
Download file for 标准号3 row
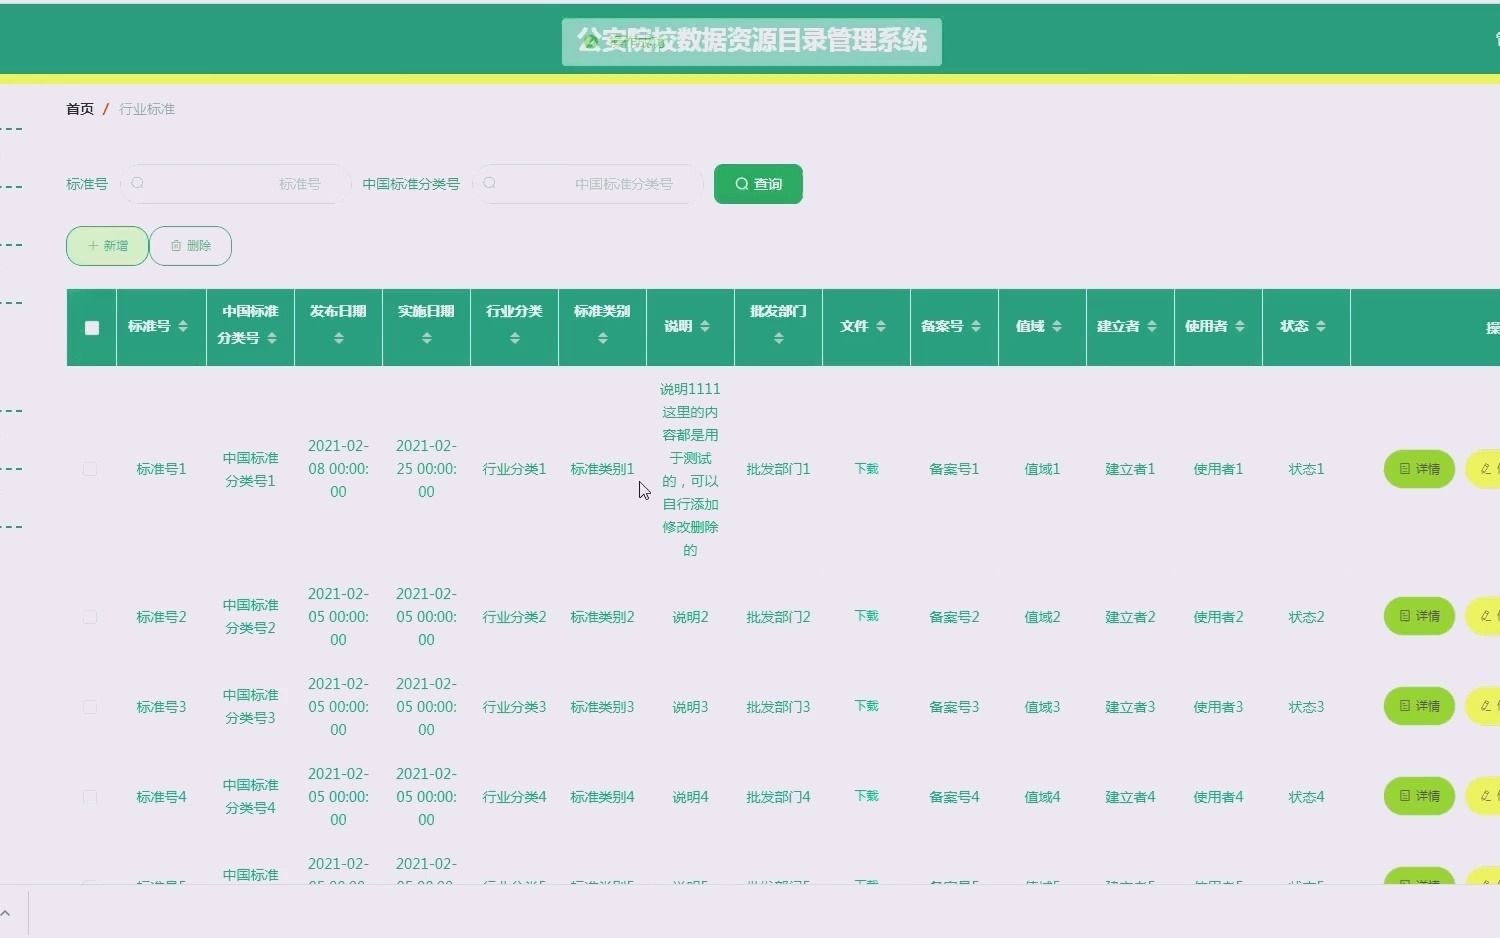pos(866,706)
